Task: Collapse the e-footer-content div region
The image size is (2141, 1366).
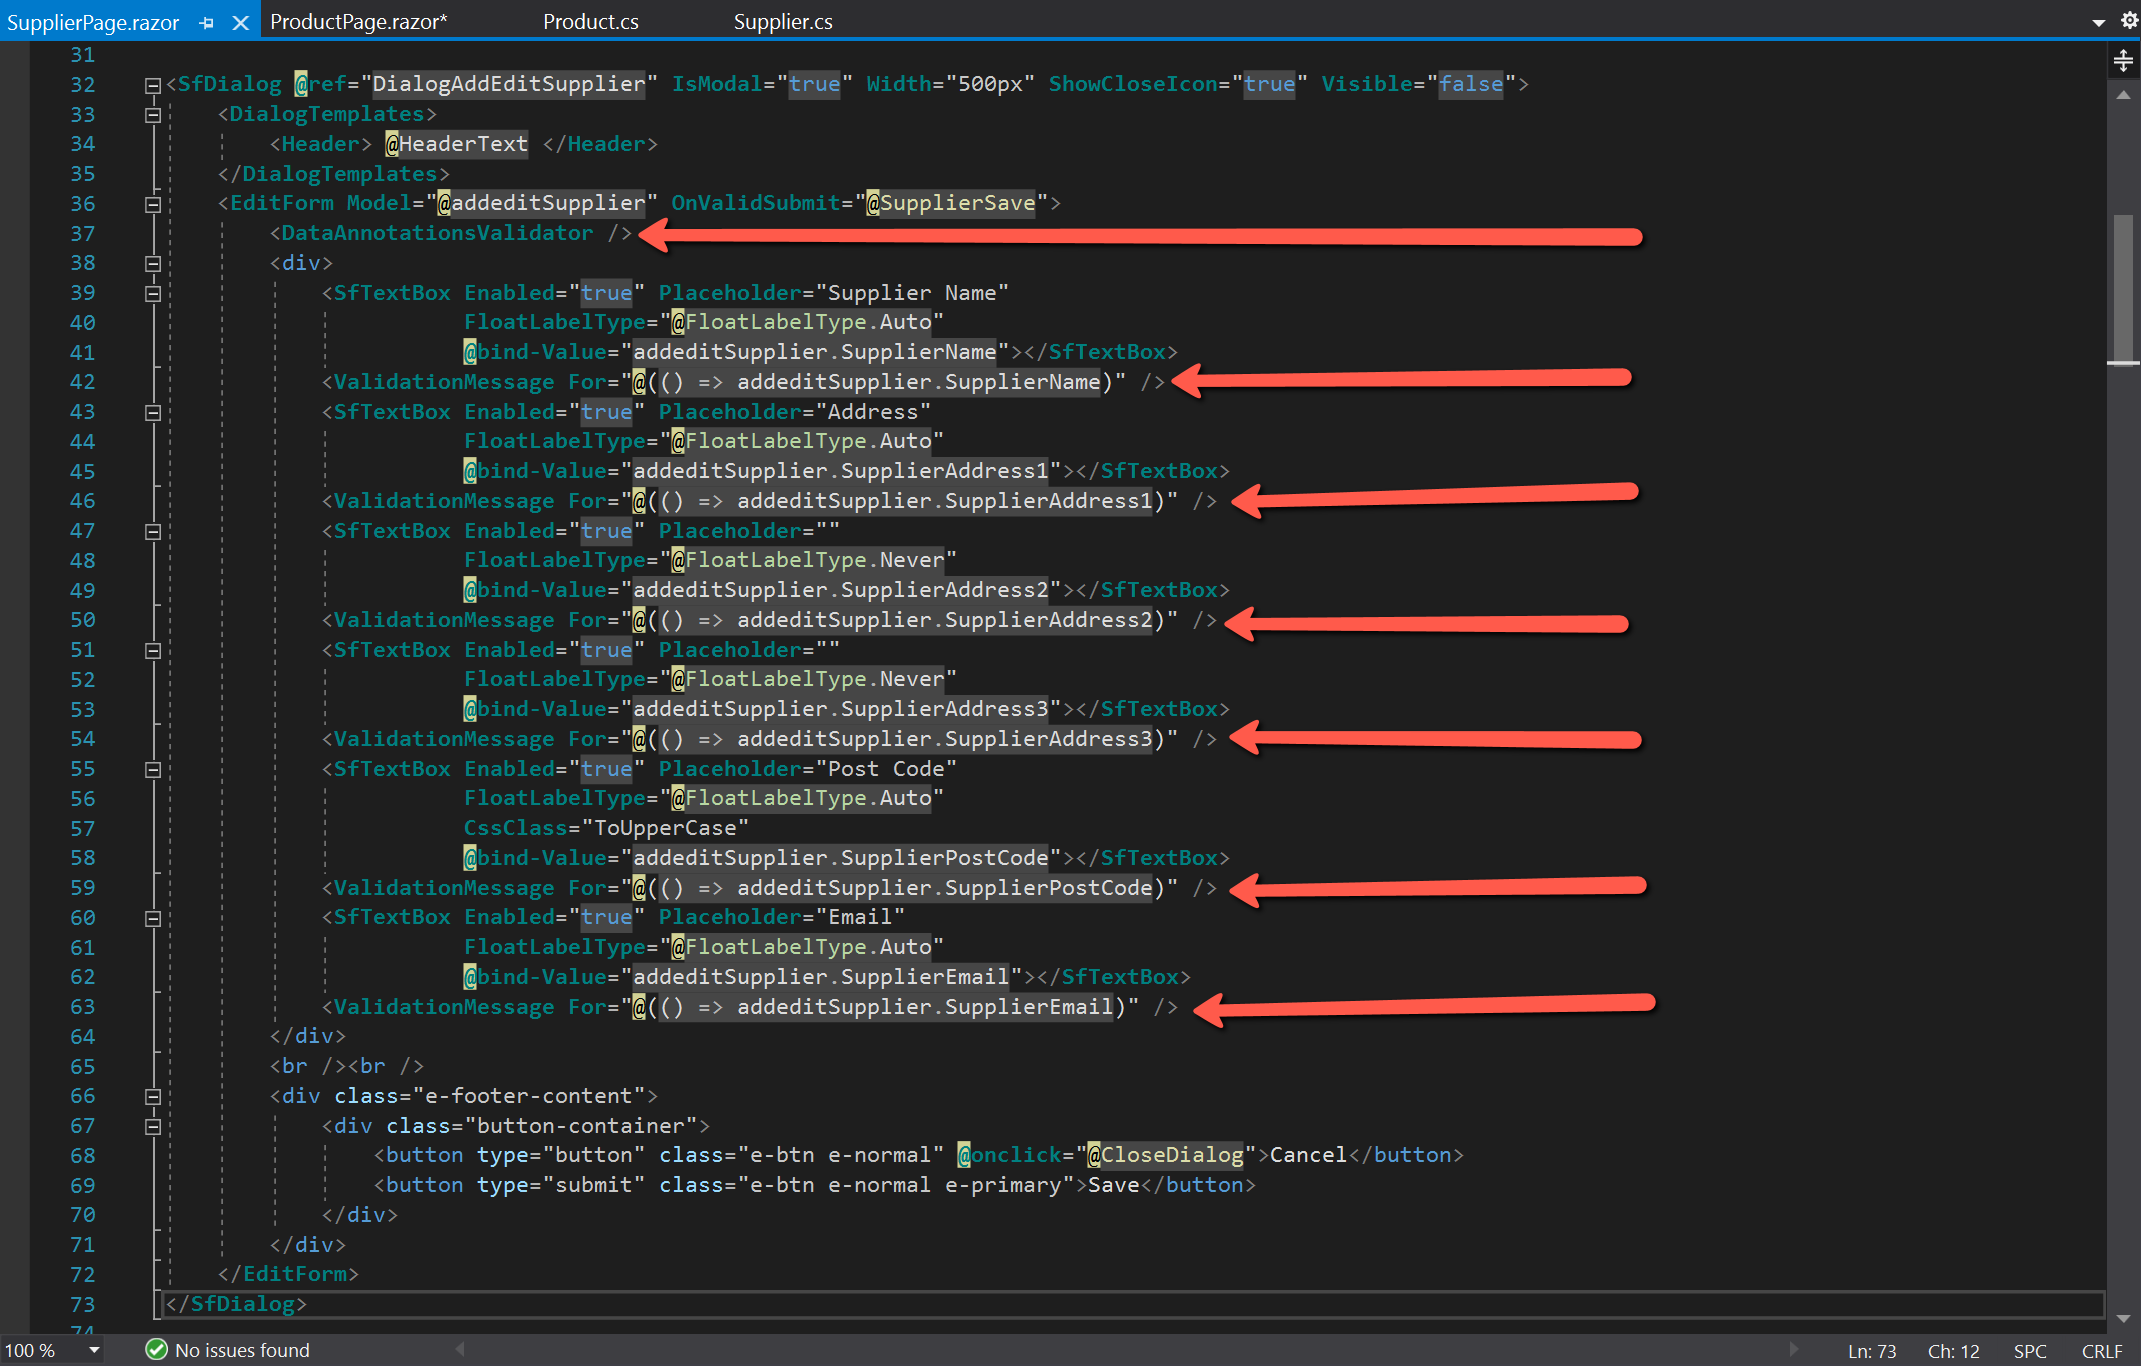Action: [152, 1097]
